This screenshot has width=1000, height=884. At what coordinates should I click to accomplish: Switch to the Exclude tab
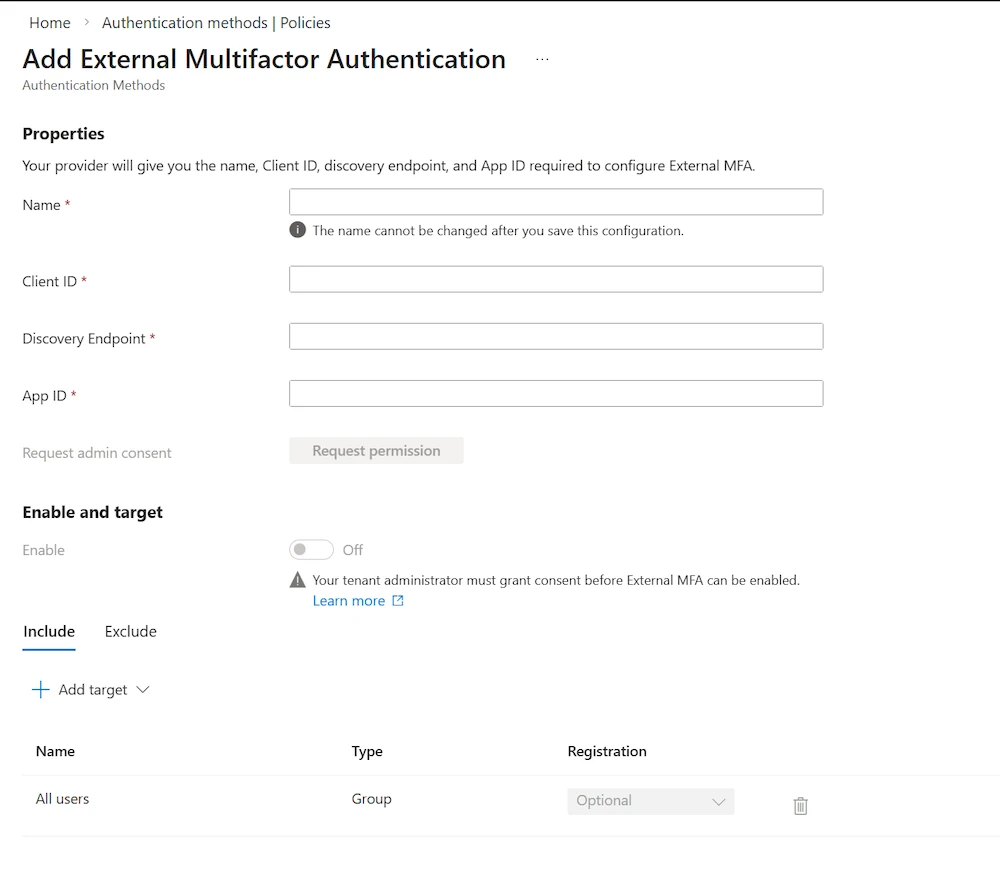(x=131, y=632)
